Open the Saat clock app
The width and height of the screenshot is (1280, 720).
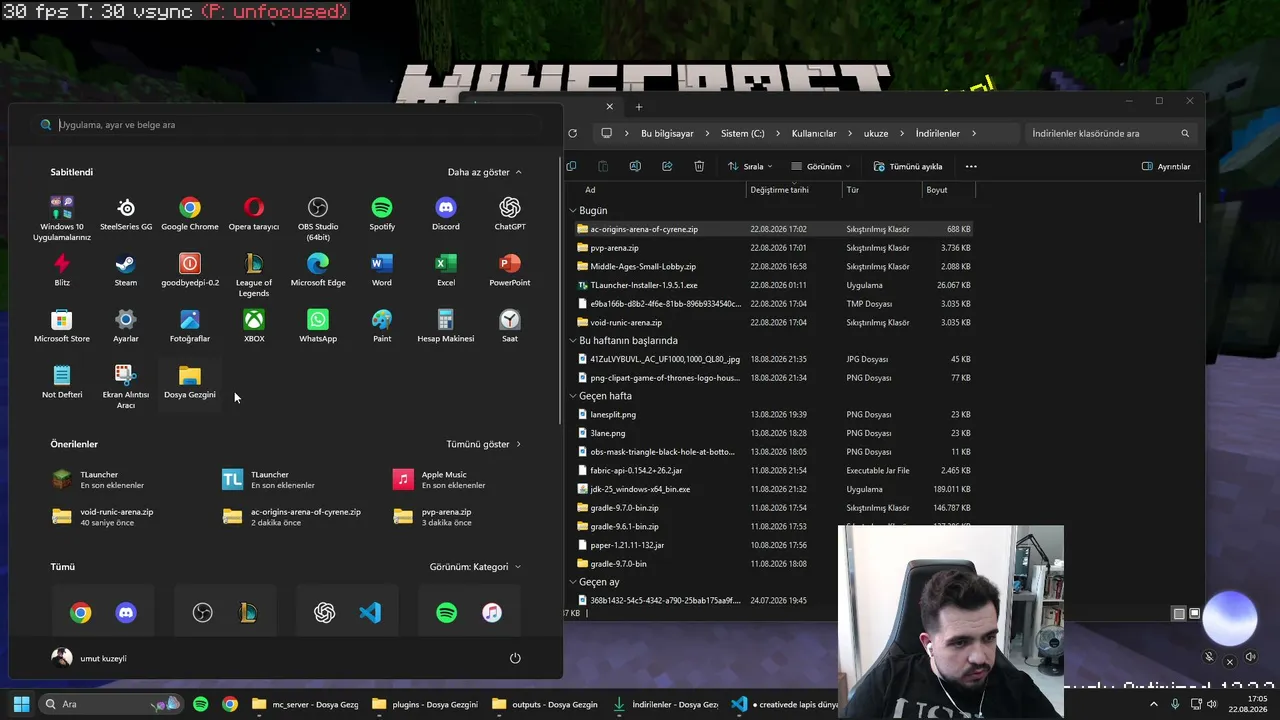pos(510,326)
